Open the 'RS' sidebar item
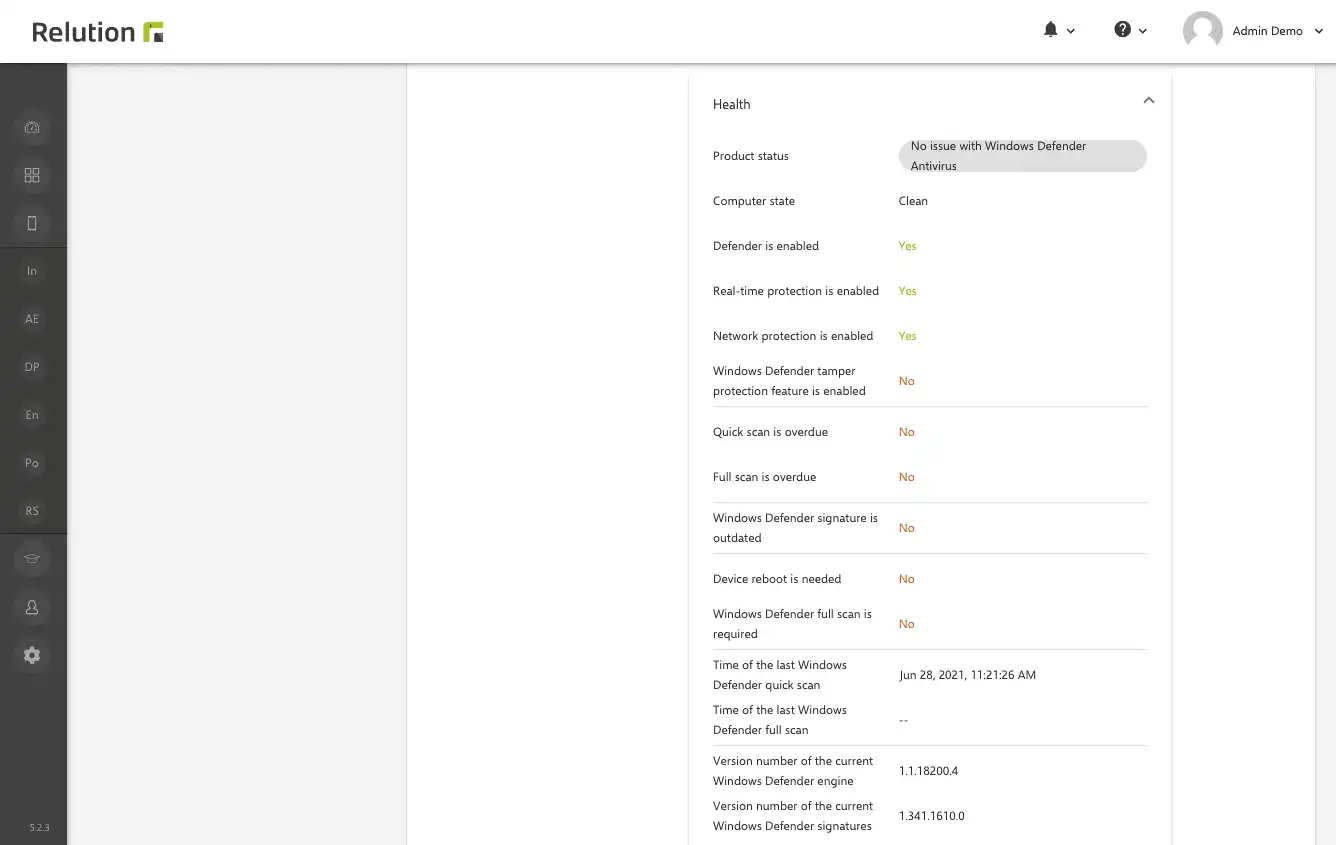Image resolution: width=1336 pixels, height=845 pixels. click(x=32, y=511)
